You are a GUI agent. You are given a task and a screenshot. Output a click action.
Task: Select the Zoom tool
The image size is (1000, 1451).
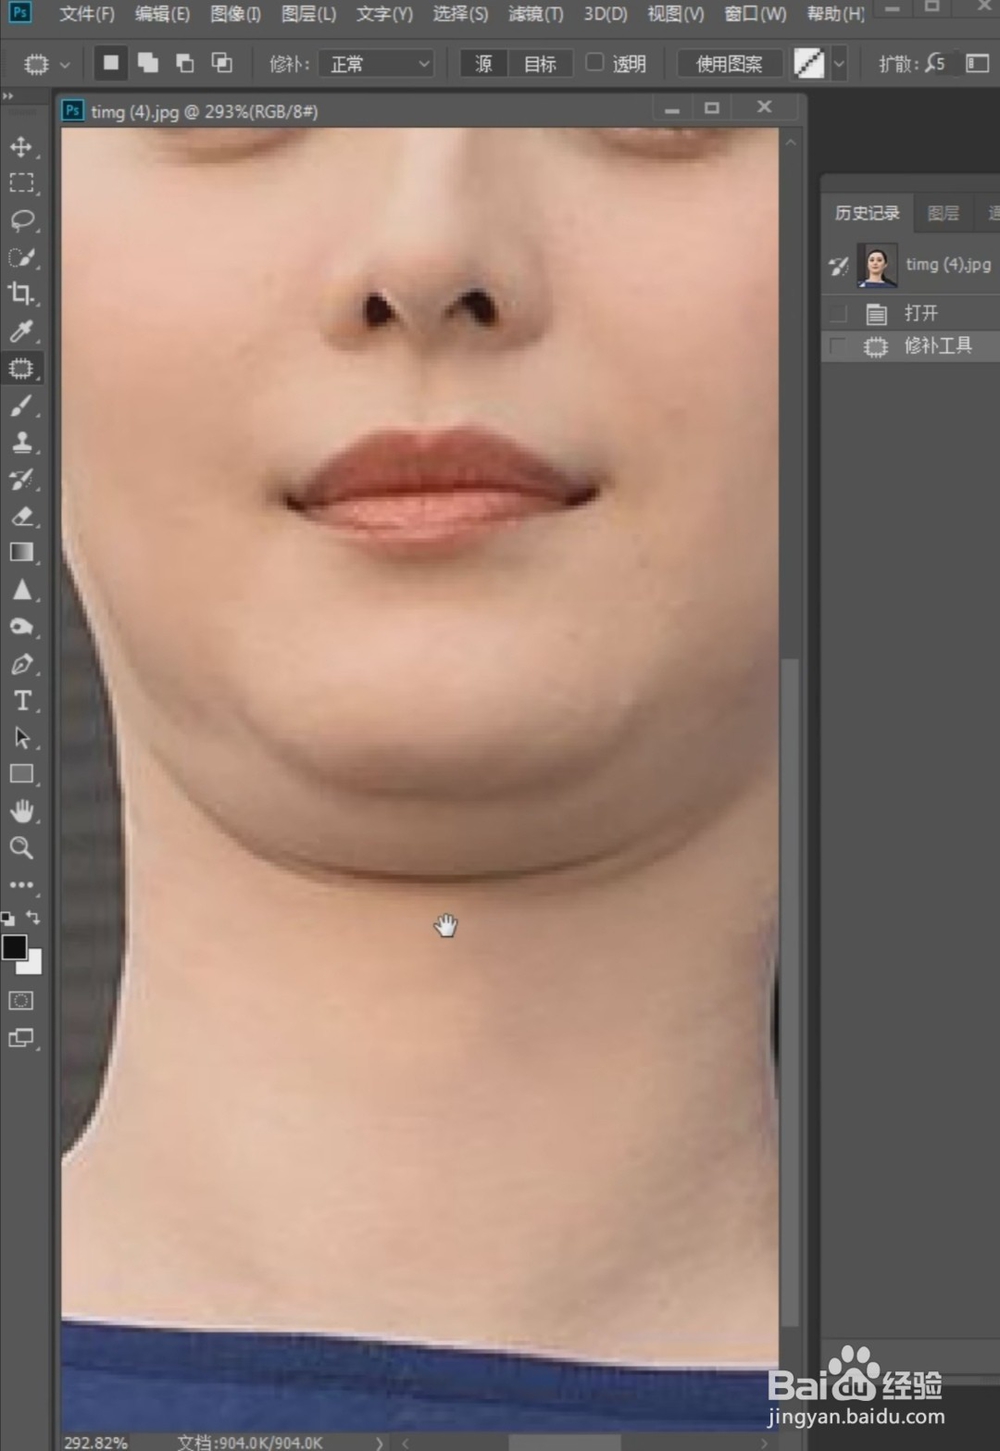[x=21, y=848]
